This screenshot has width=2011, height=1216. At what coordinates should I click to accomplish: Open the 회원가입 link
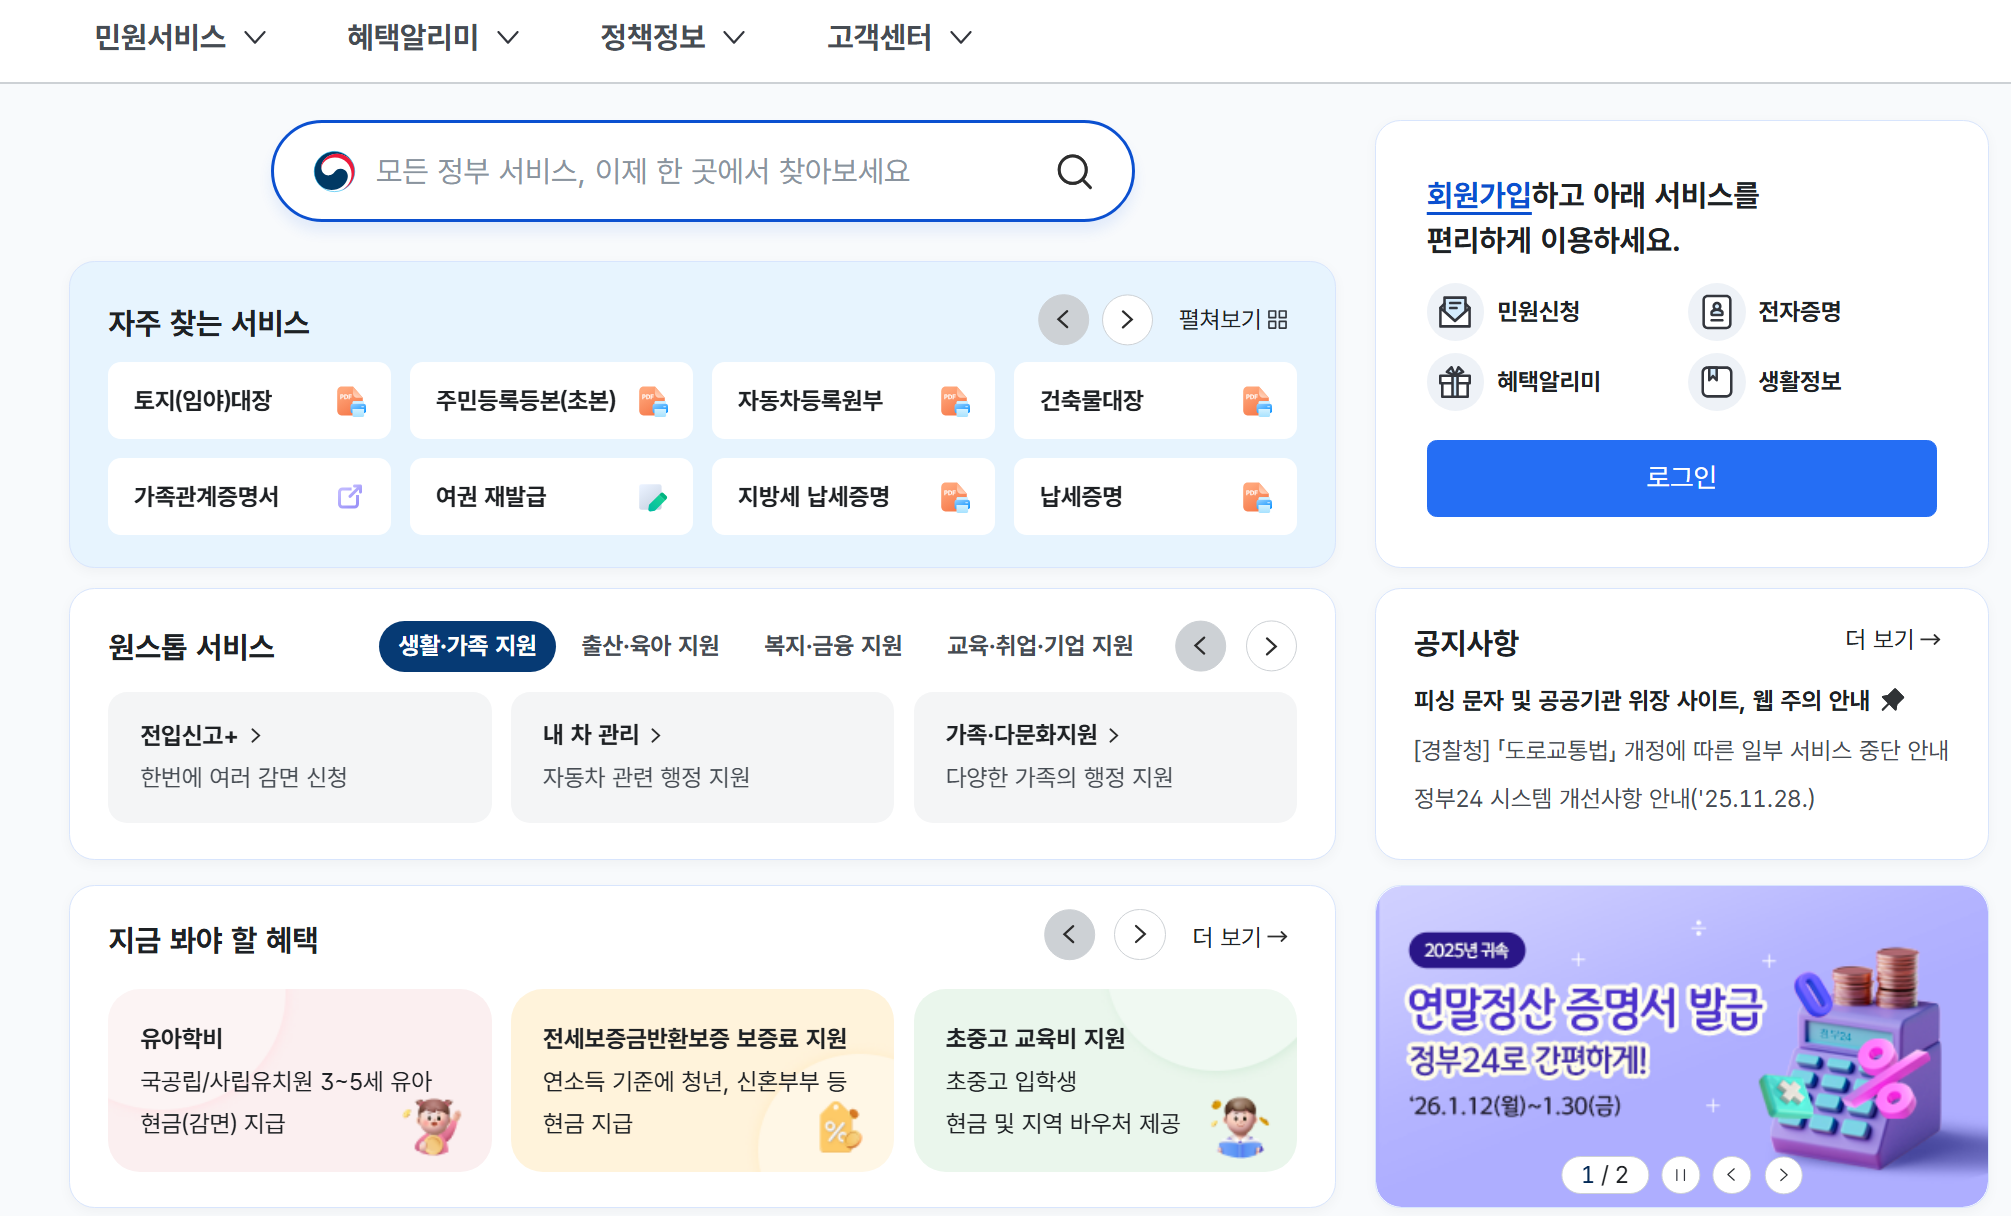[x=1478, y=197]
